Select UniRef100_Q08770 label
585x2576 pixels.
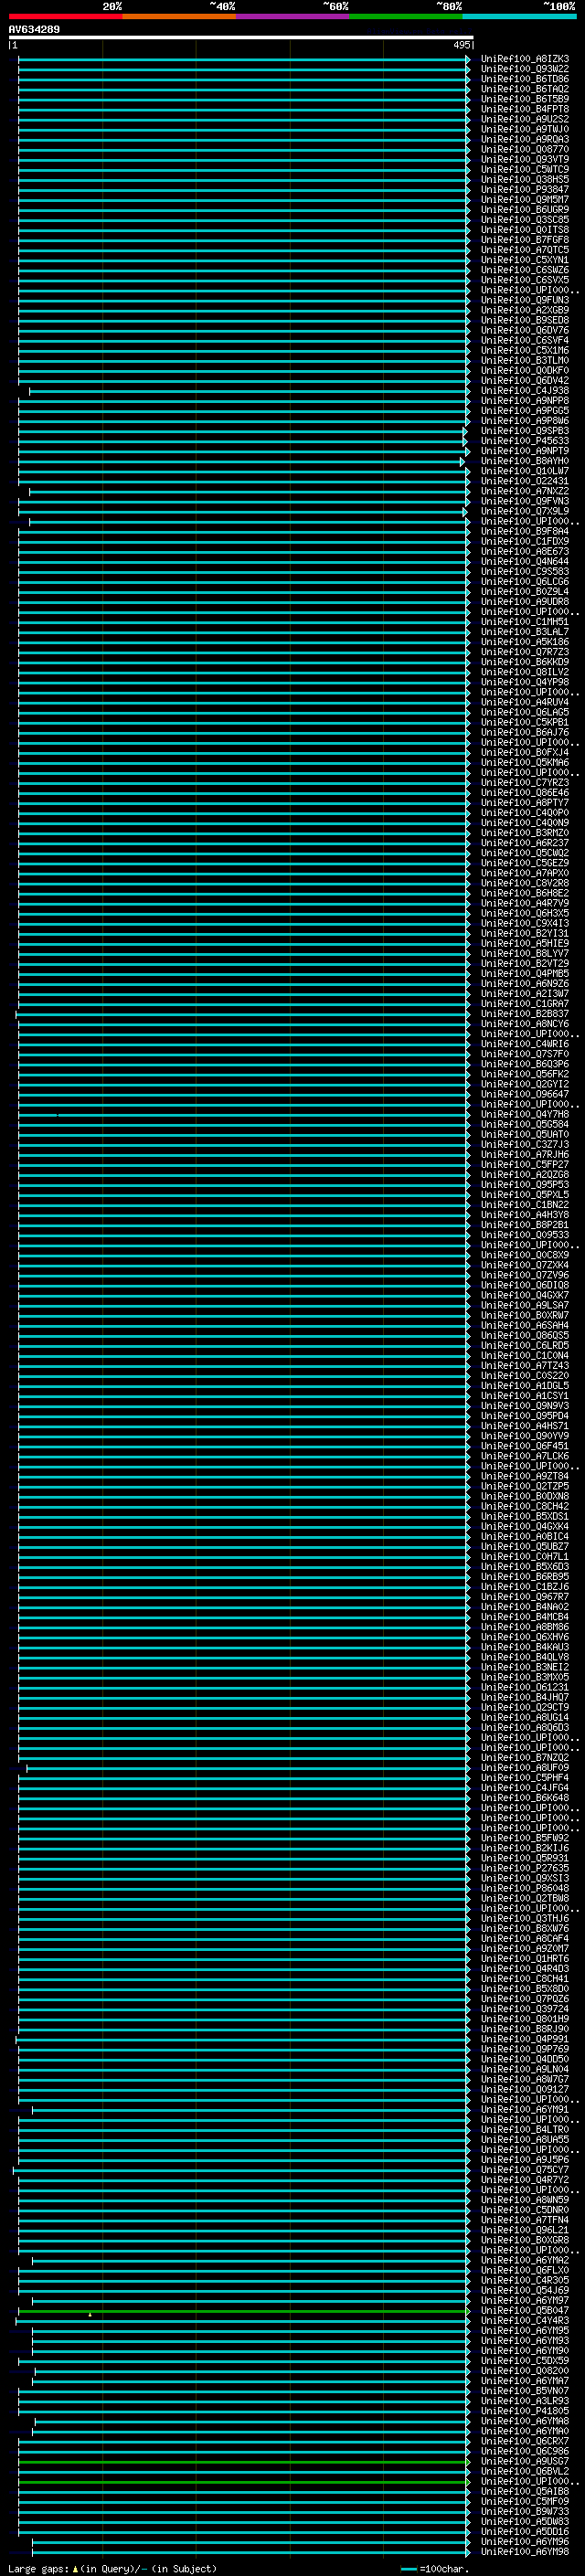pos(525,149)
